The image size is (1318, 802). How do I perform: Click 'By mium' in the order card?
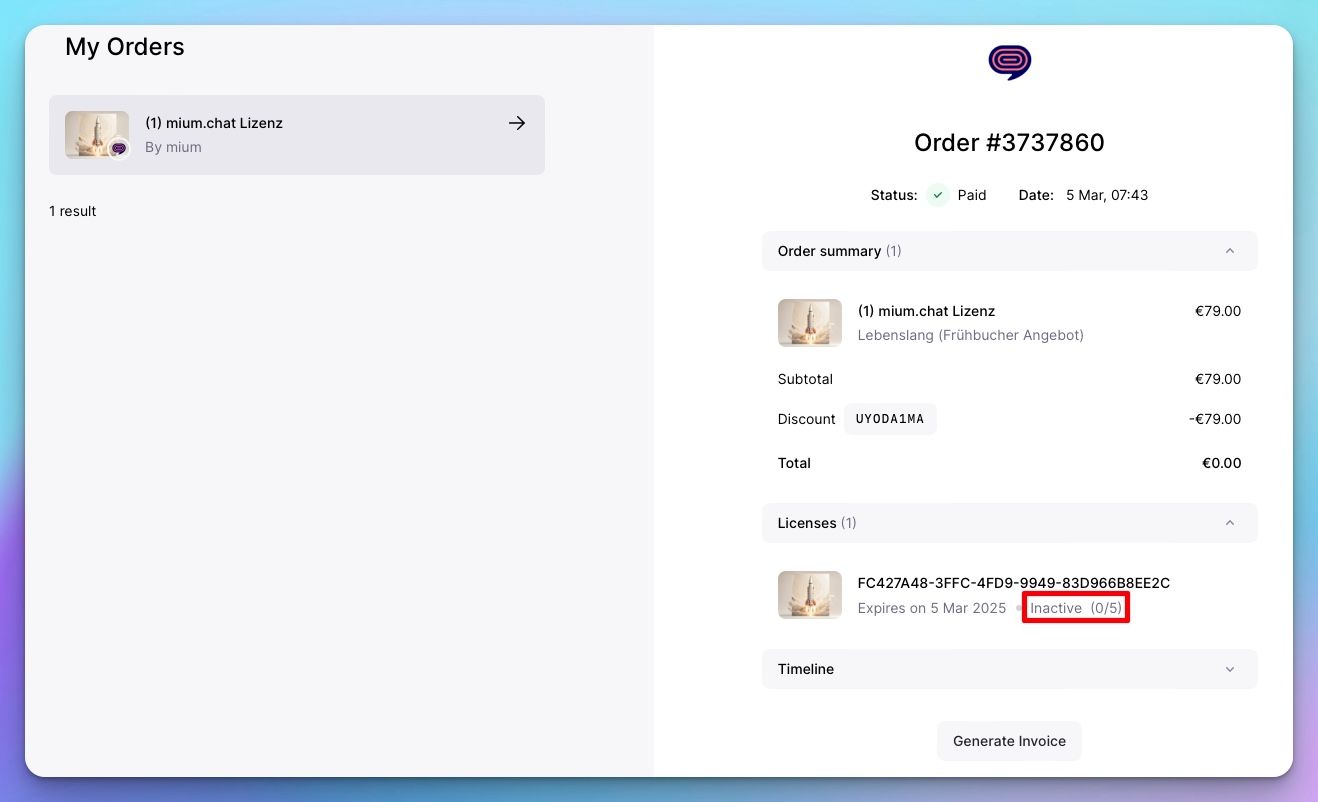point(173,147)
